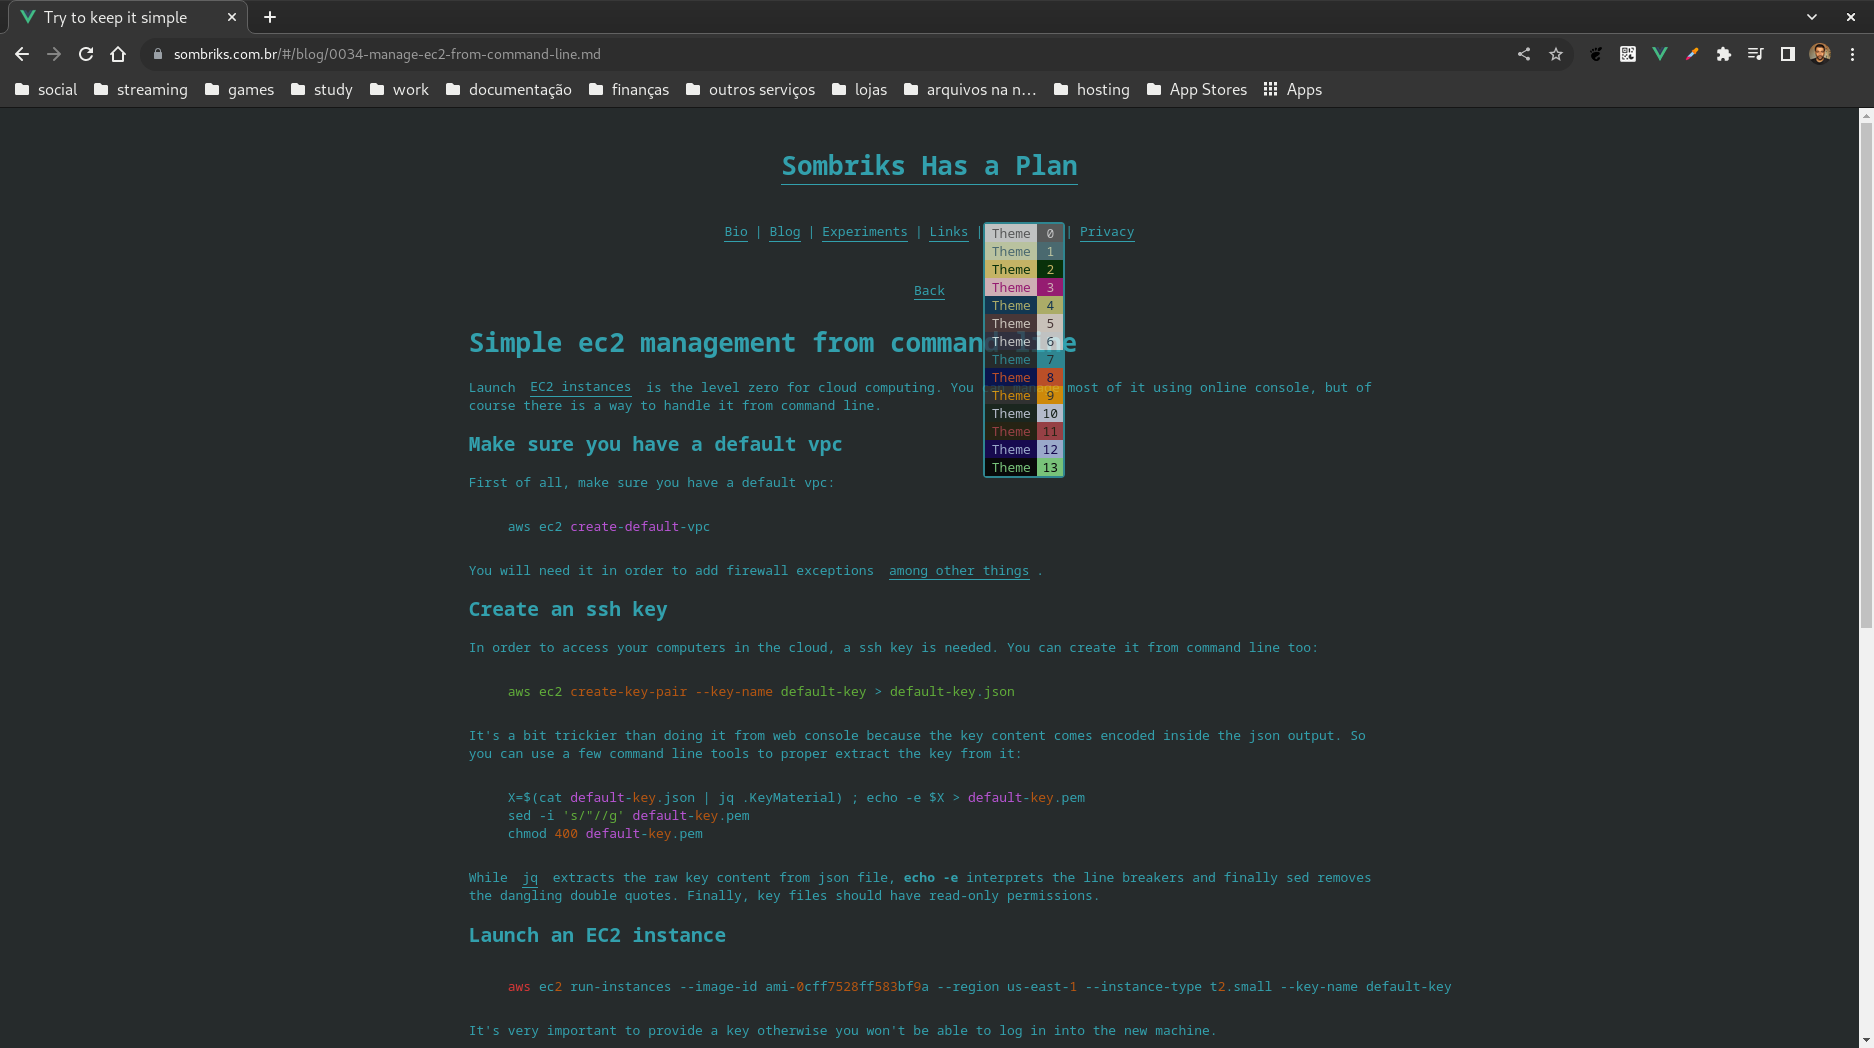
Task: Open the Blog navigation item
Action: click(784, 232)
